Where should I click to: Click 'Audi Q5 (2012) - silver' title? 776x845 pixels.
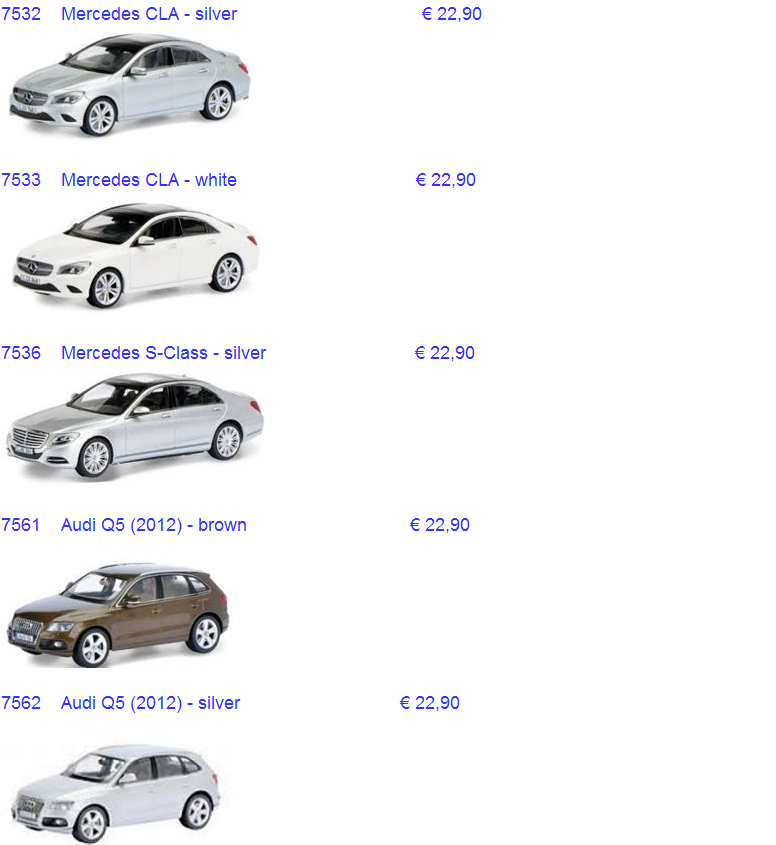[150, 703]
